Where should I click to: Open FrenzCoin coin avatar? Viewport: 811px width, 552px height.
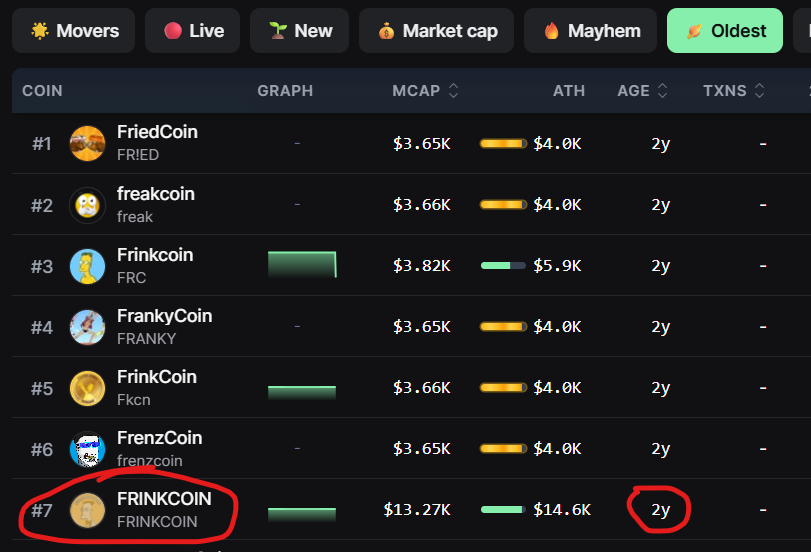click(87, 449)
